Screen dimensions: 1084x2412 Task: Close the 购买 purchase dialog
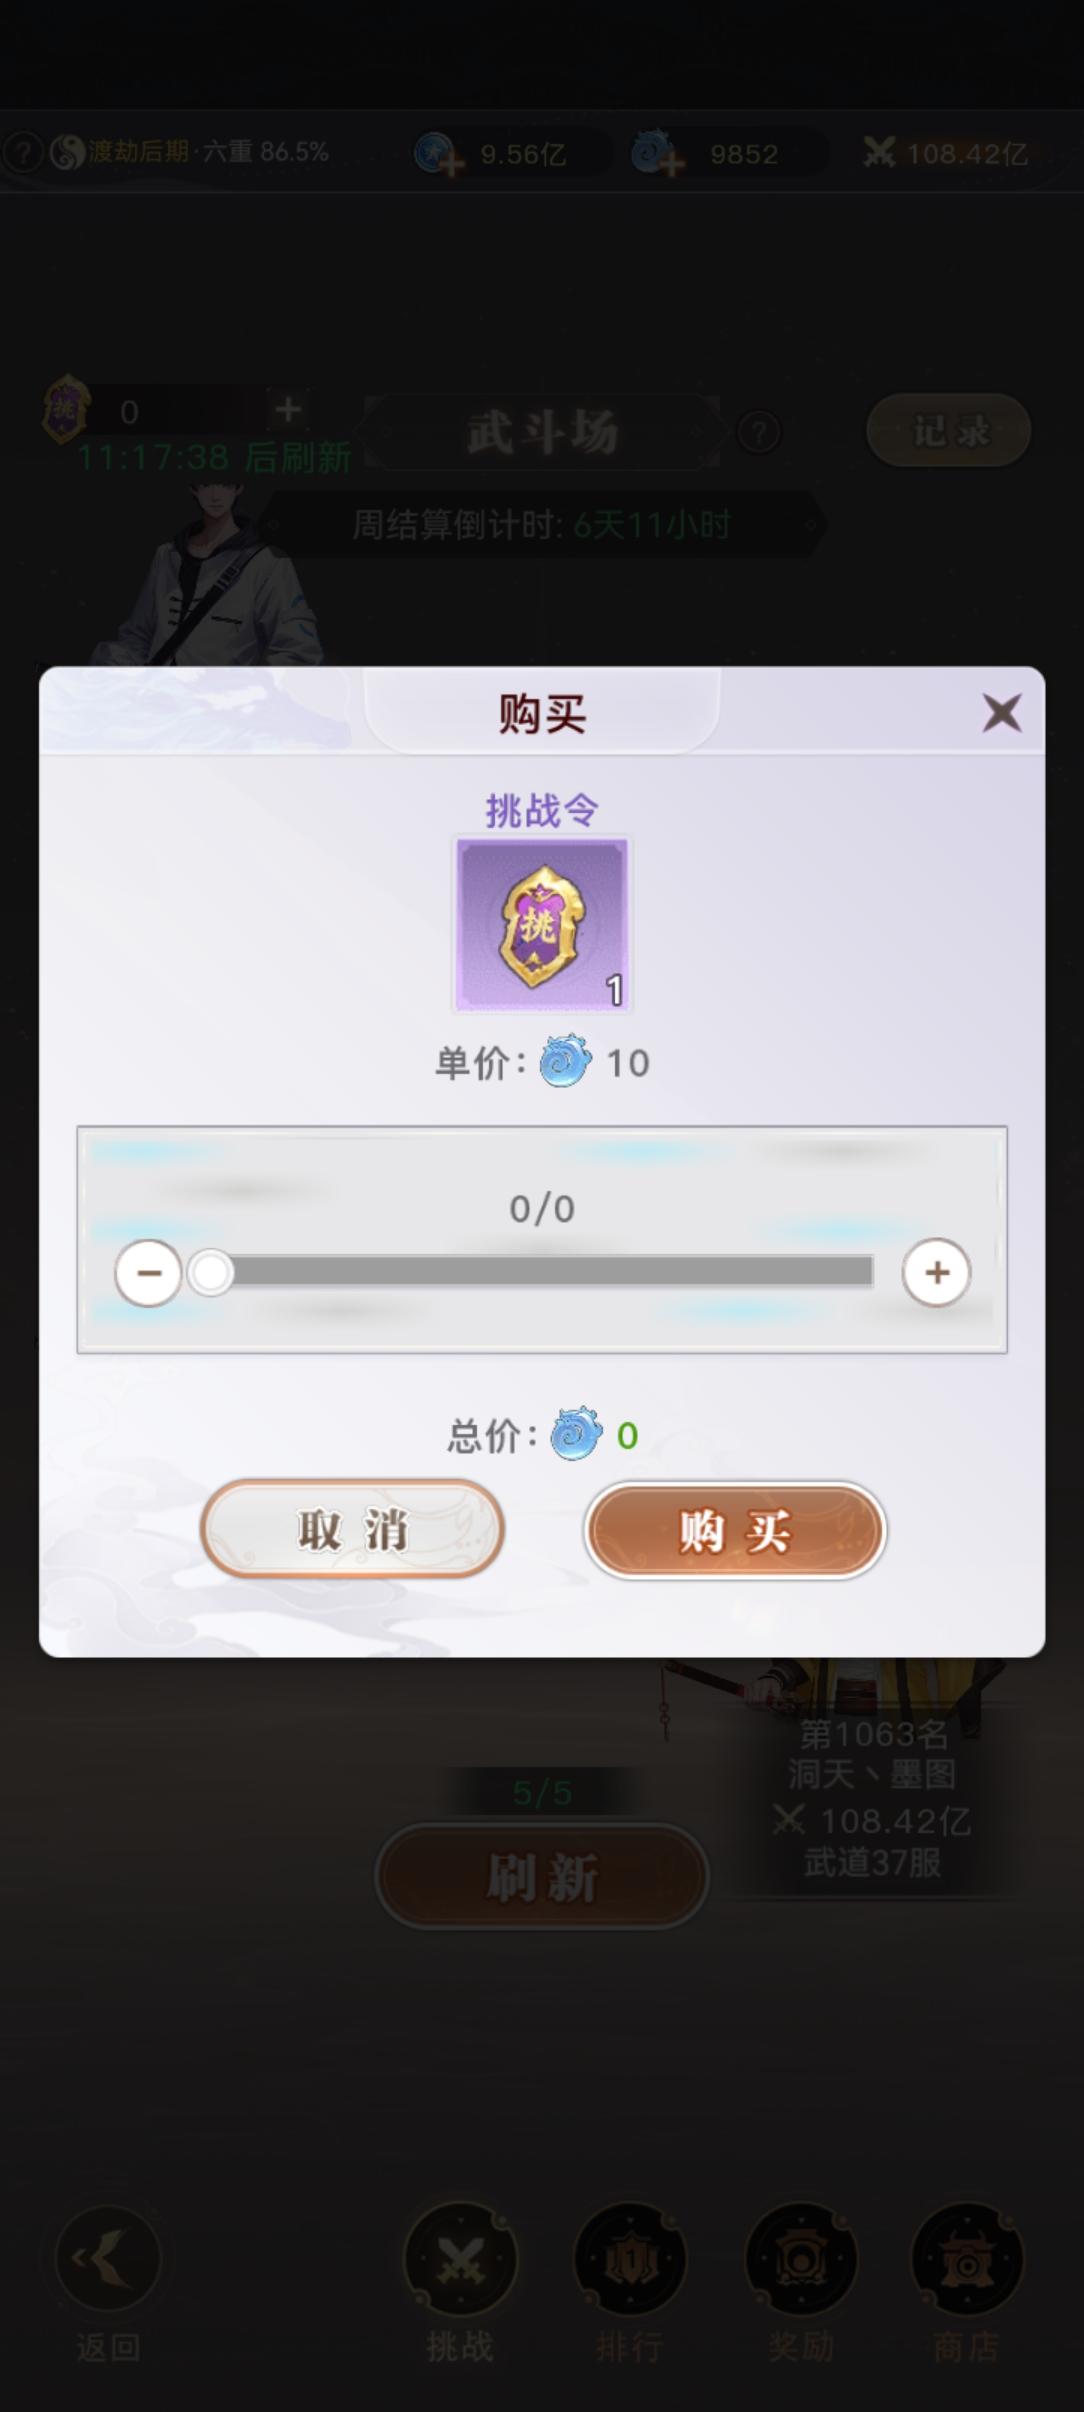coord(1001,713)
